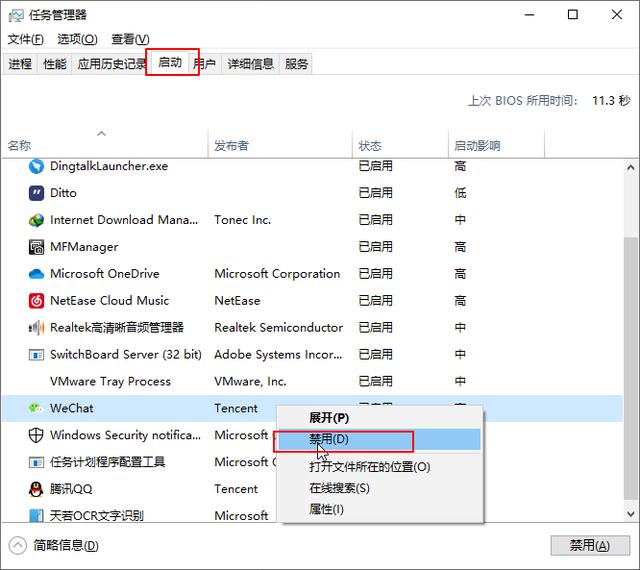Click the NetEase publisher cell
Screen dimensions: 640x570
(x=237, y=301)
